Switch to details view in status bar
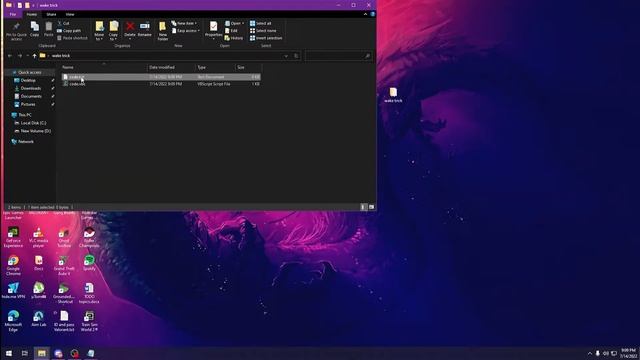 coord(363,207)
